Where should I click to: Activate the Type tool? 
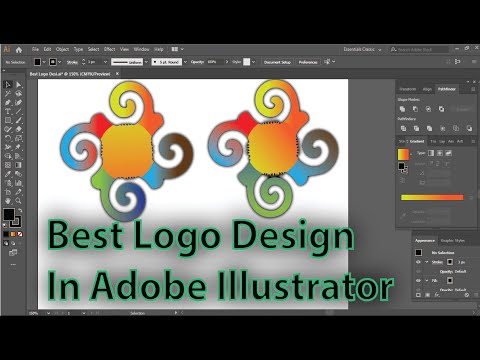coord(8,112)
